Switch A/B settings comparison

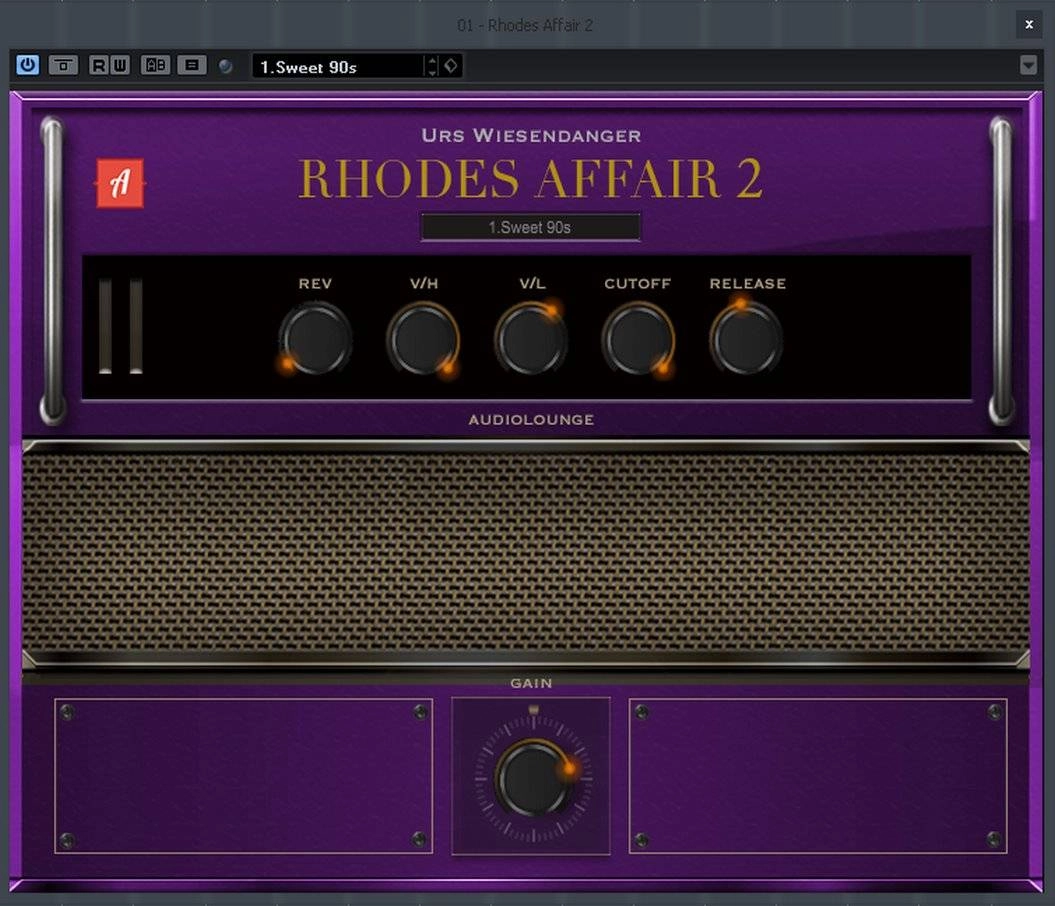coord(155,65)
